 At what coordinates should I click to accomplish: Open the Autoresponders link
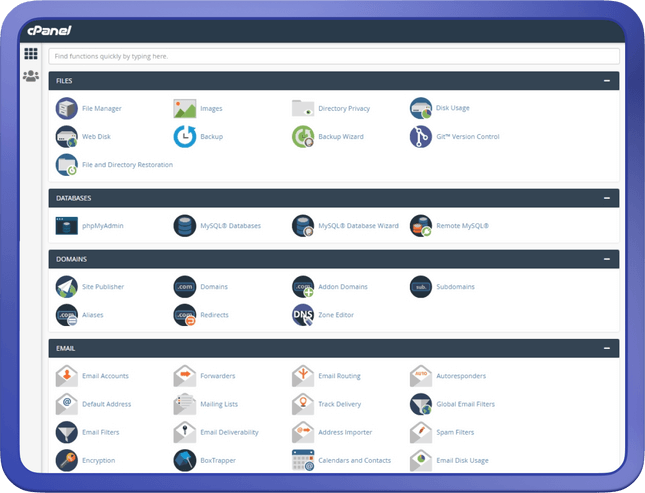[x=460, y=376]
